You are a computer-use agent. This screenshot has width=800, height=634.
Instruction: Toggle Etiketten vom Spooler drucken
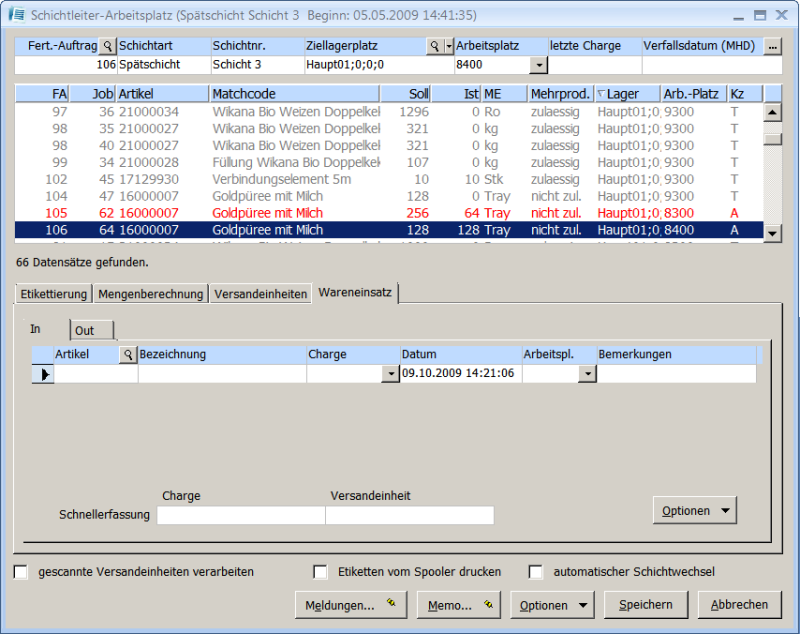(x=320, y=572)
